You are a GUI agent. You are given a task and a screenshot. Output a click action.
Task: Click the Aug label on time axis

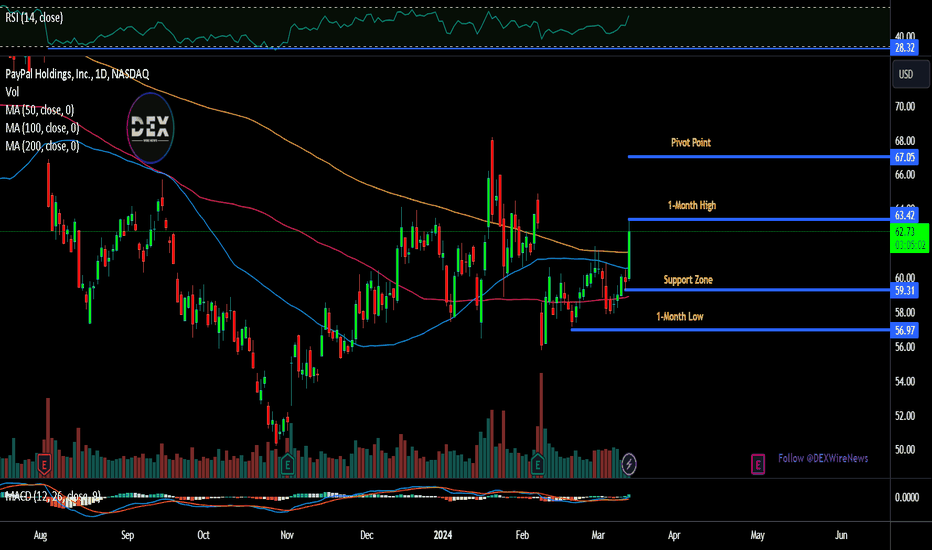point(40,535)
